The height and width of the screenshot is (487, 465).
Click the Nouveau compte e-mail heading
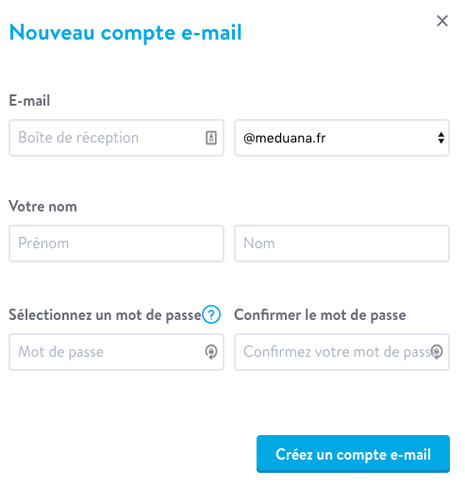(x=125, y=33)
